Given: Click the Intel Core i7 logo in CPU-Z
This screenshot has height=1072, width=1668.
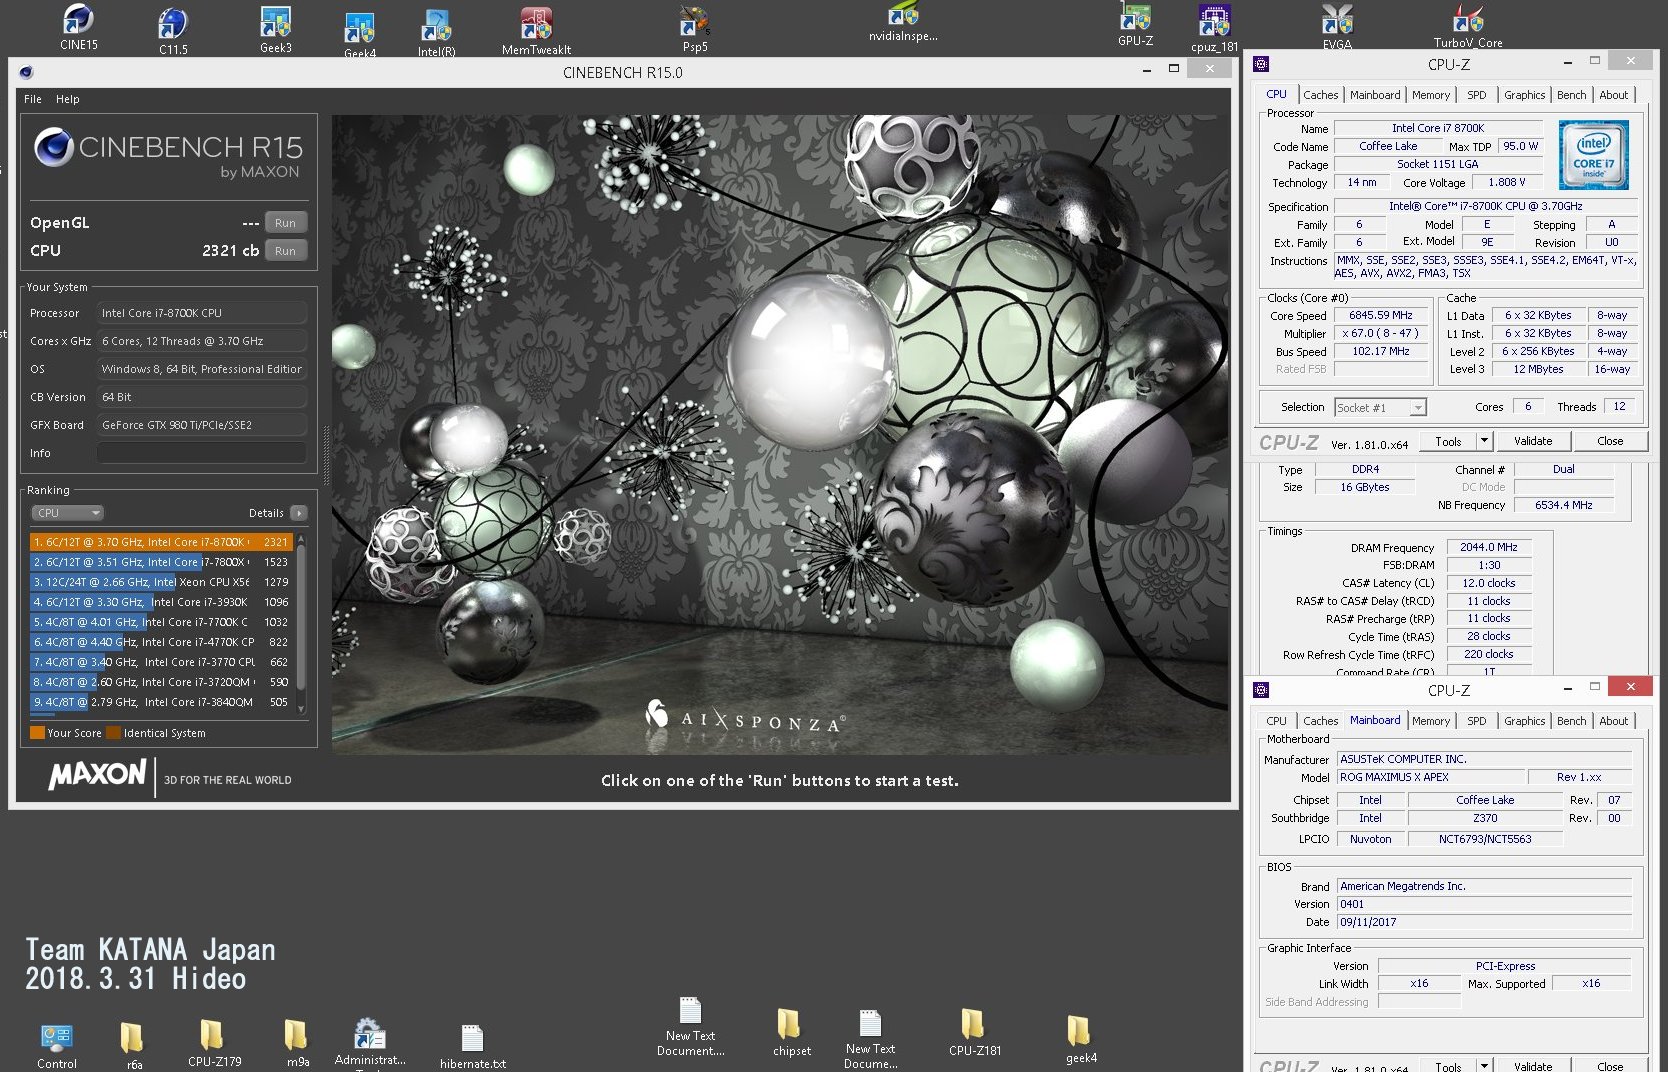Looking at the screenshot, I should point(1594,155).
